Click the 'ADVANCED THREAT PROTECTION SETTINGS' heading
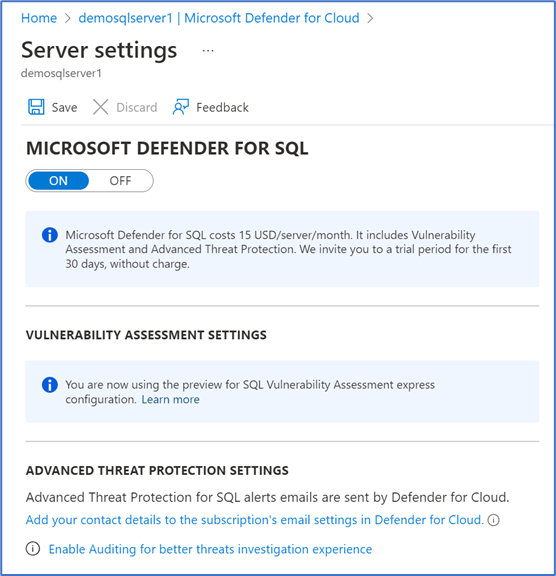 coord(157,470)
